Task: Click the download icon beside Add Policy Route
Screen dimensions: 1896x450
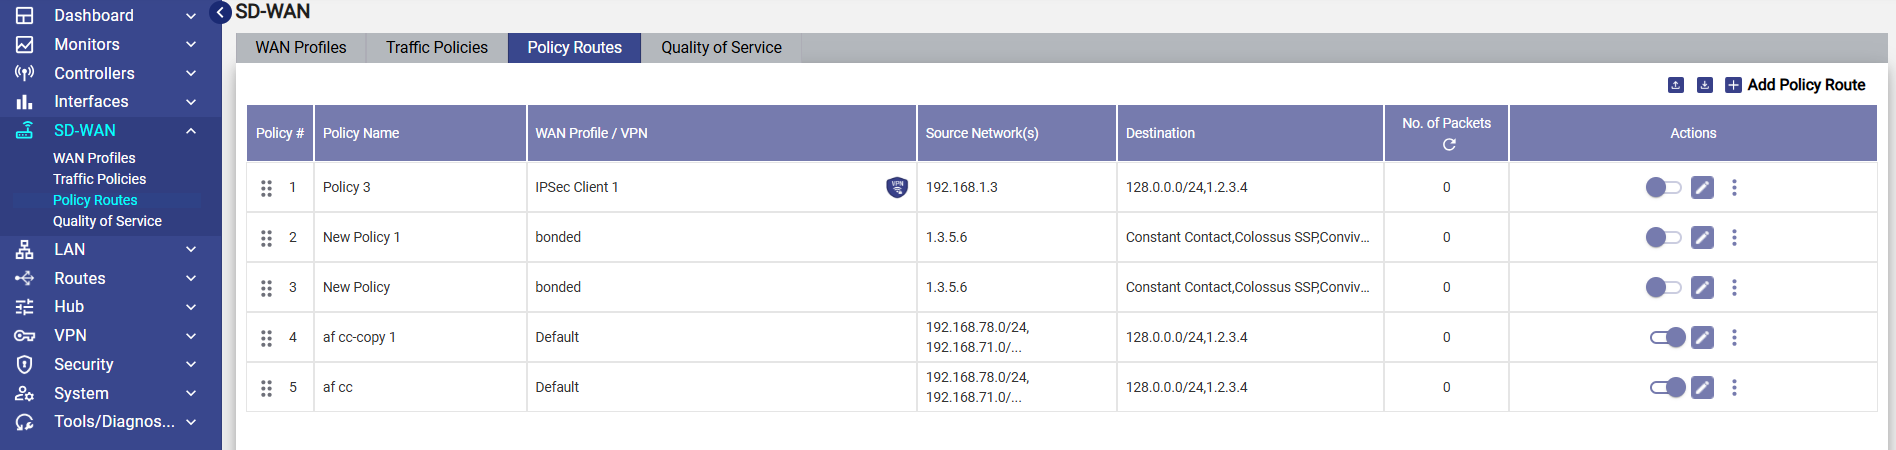Action: 1705,85
